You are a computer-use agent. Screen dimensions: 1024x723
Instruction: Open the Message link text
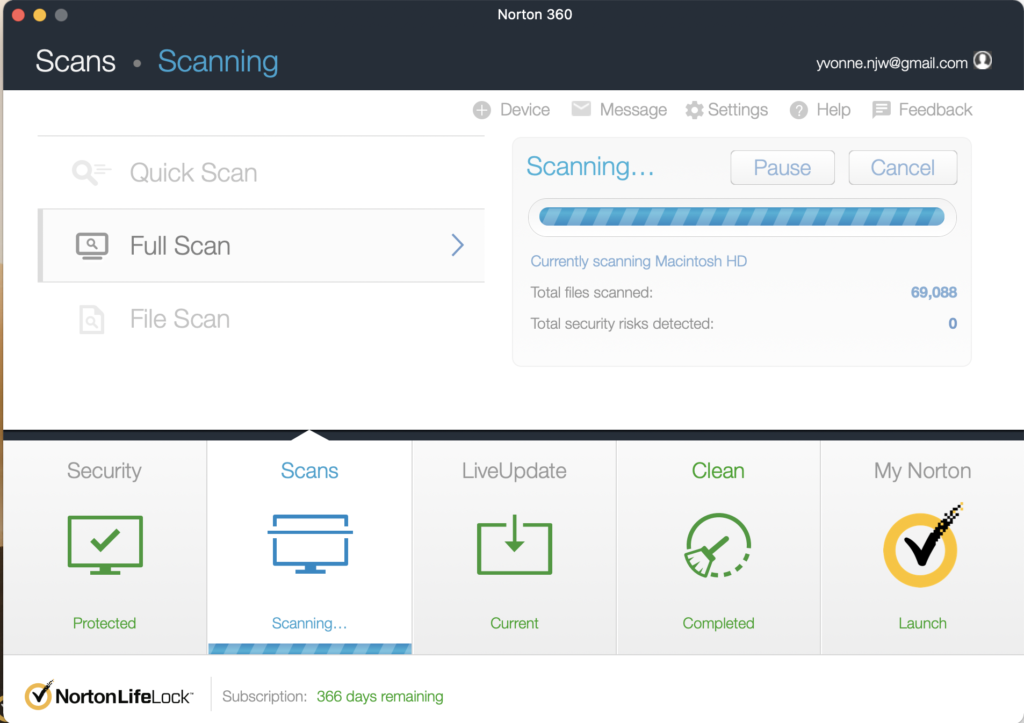(x=633, y=110)
